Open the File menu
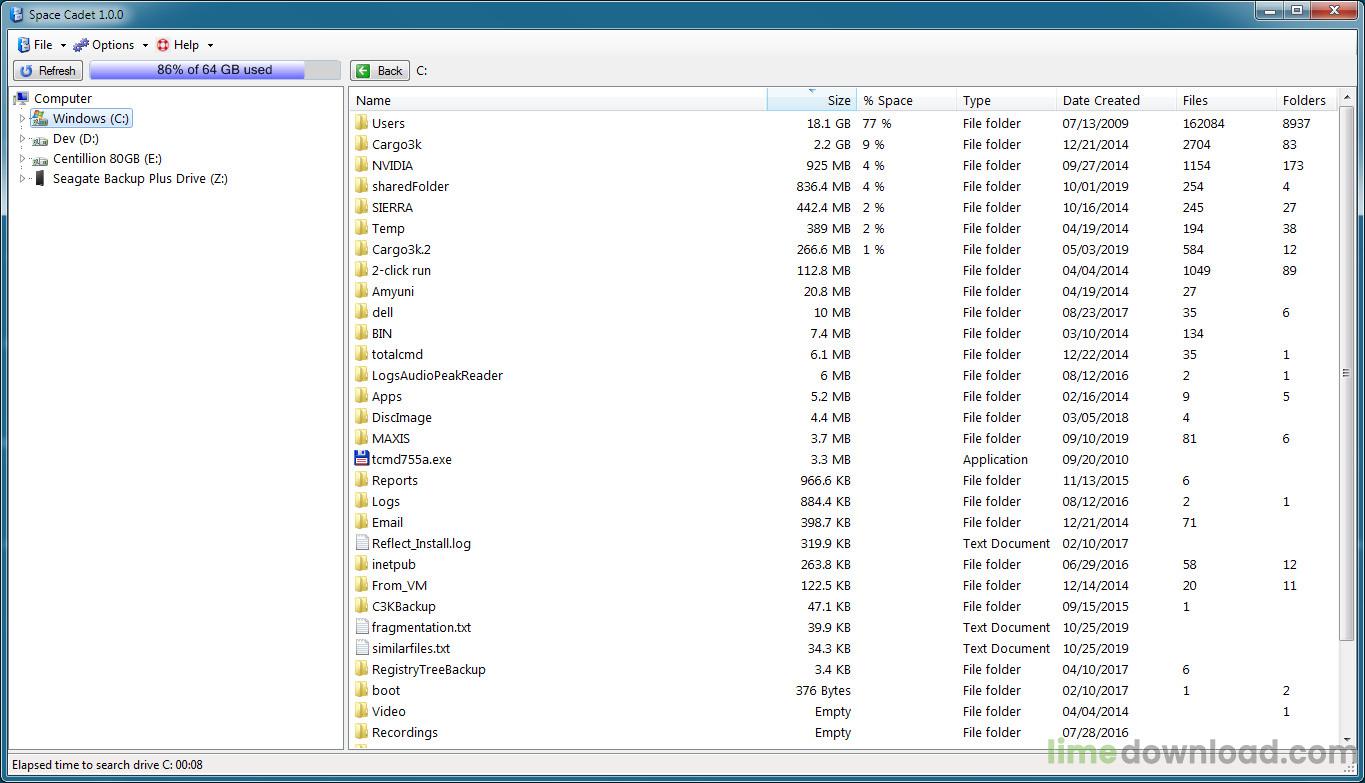This screenshot has width=1365, height=783. tap(41, 45)
